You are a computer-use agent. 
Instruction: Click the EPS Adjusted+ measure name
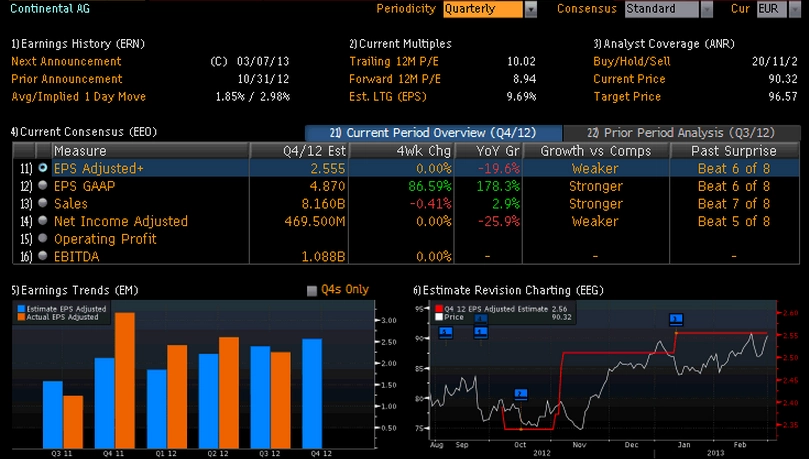99,168
